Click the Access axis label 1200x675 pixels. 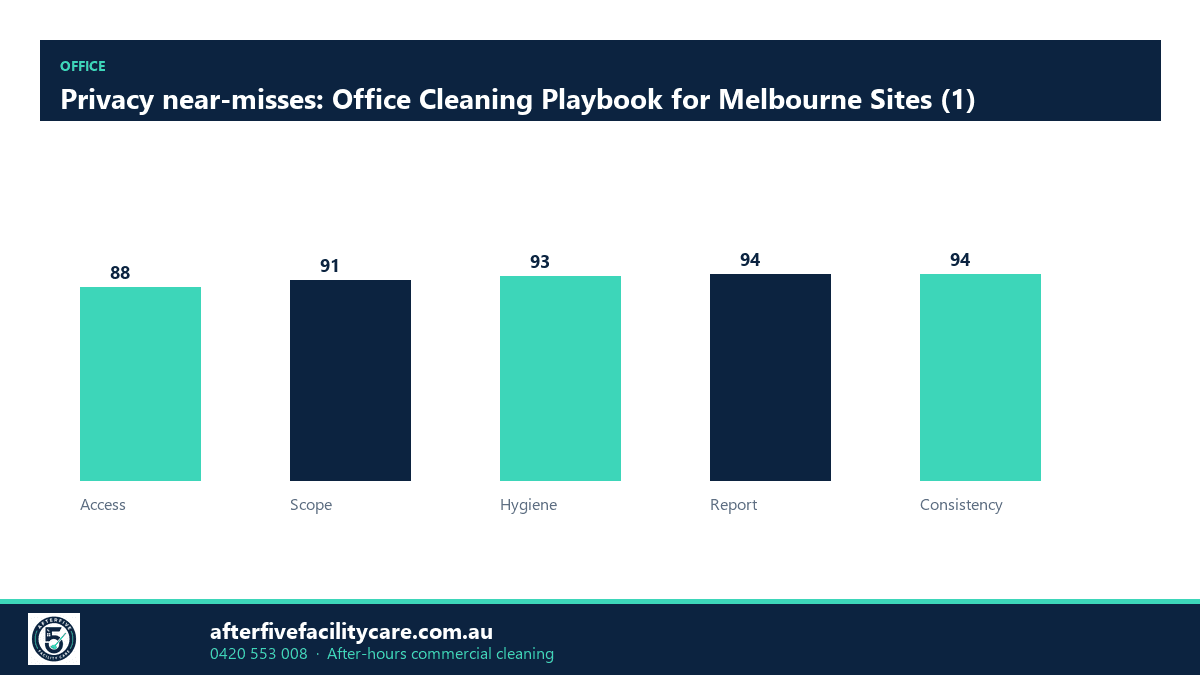[103, 505]
